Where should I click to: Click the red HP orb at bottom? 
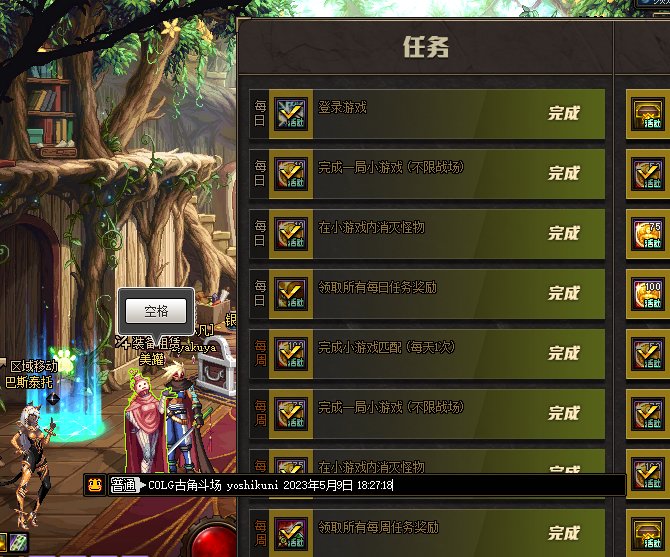(x=214, y=542)
